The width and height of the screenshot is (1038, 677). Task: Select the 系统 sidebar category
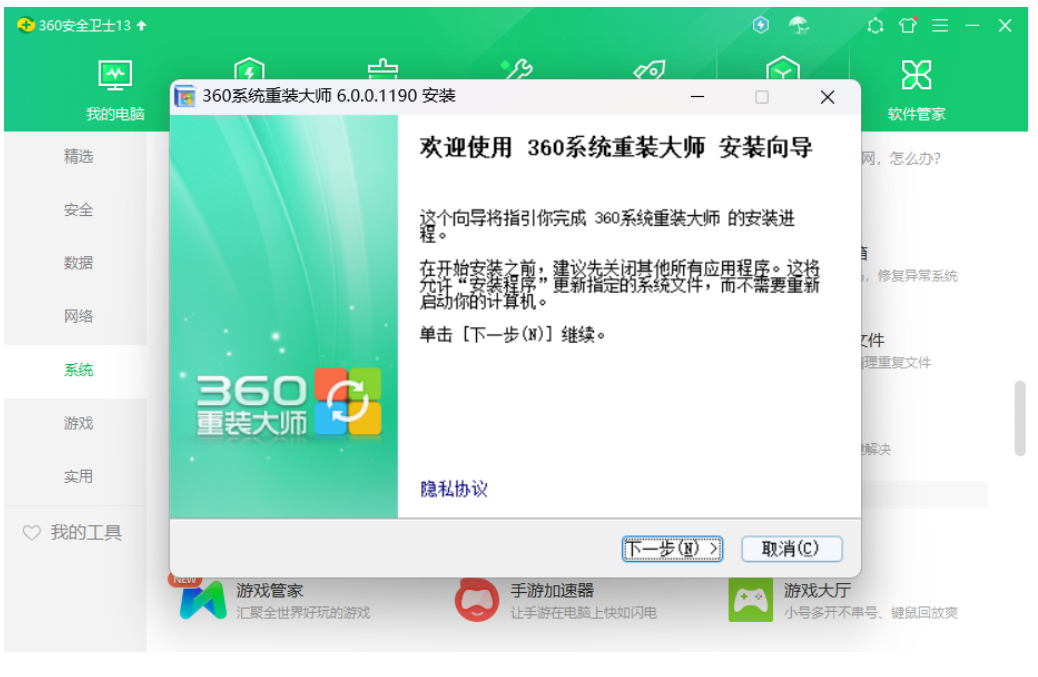point(78,370)
